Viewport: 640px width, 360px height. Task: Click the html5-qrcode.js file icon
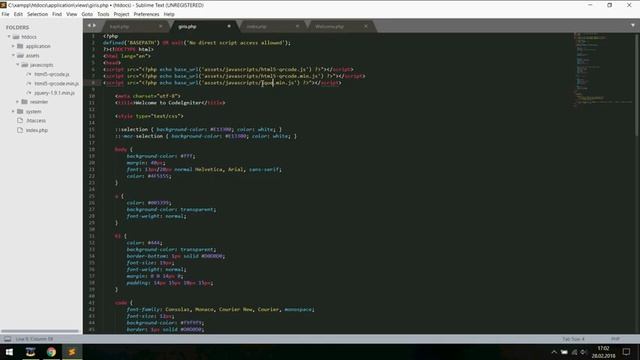(x=29, y=74)
